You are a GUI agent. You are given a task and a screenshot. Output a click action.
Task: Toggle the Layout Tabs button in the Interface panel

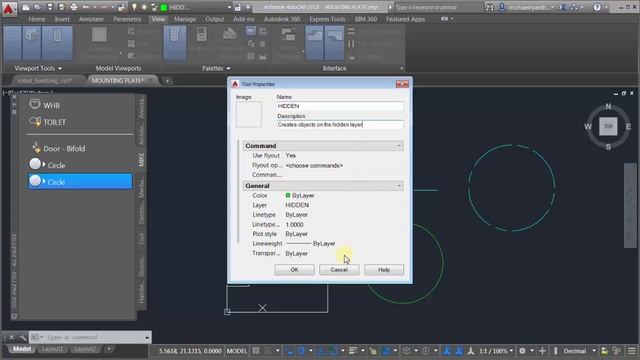pyautogui.click(x=334, y=43)
